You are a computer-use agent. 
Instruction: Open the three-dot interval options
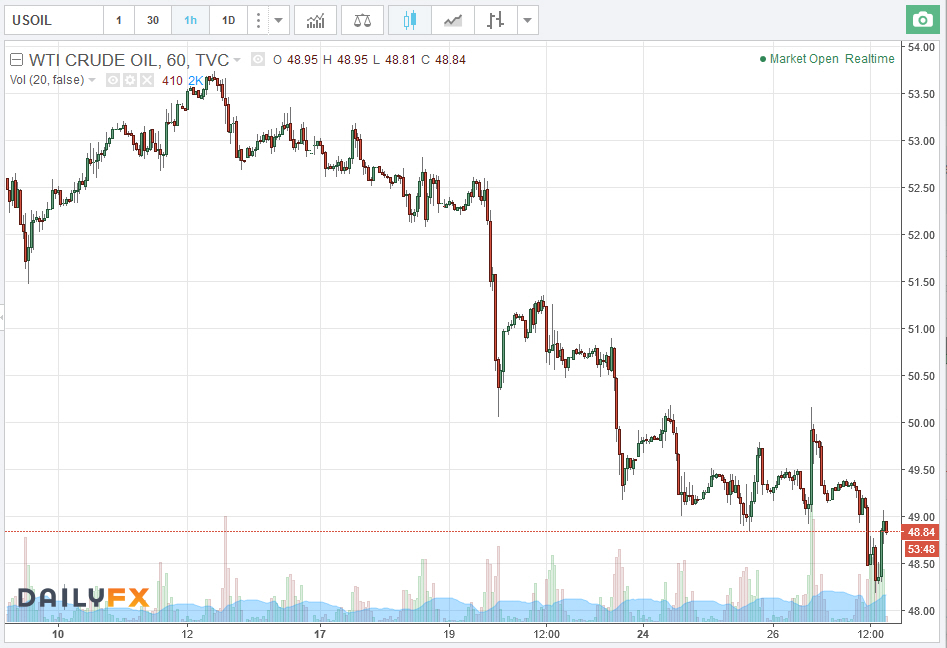[x=258, y=21]
